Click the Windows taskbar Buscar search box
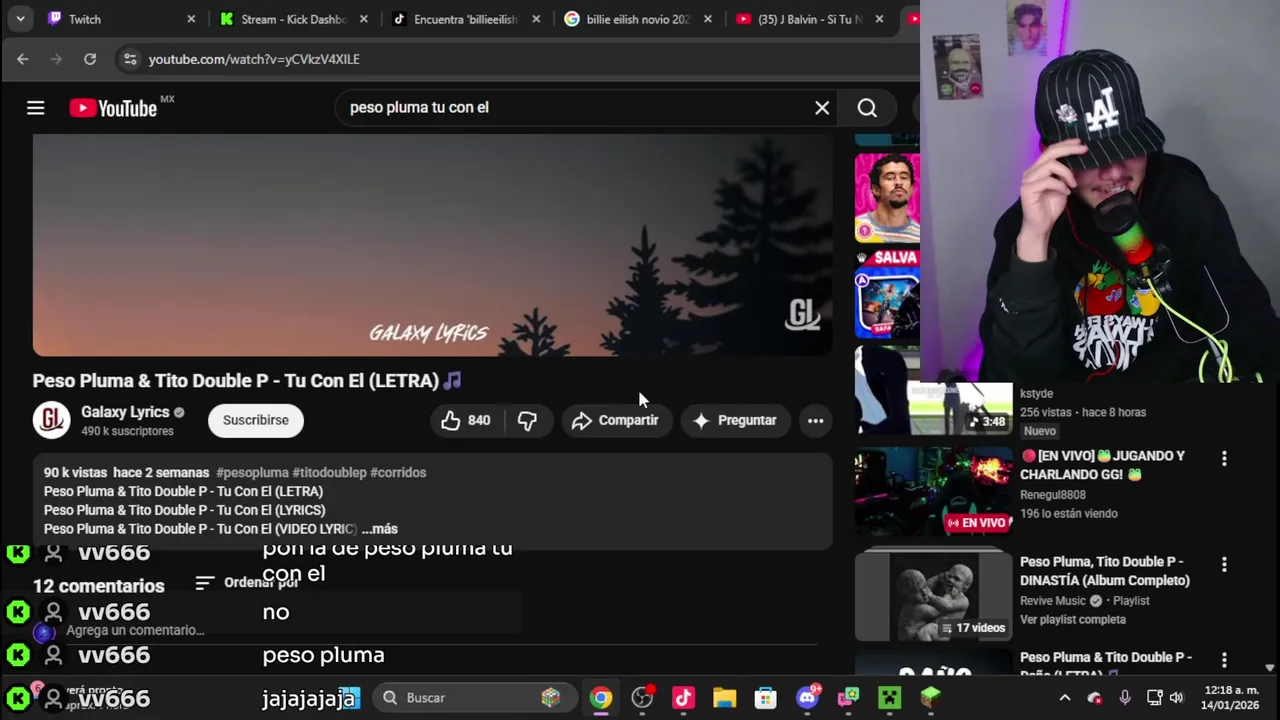 tap(474, 698)
